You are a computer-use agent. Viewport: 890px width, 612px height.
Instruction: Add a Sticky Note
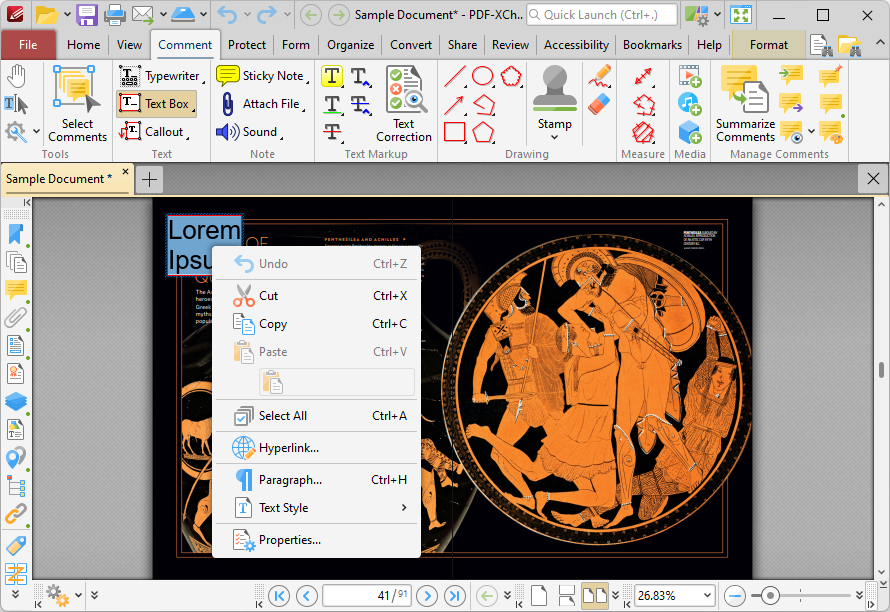(x=262, y=76)
